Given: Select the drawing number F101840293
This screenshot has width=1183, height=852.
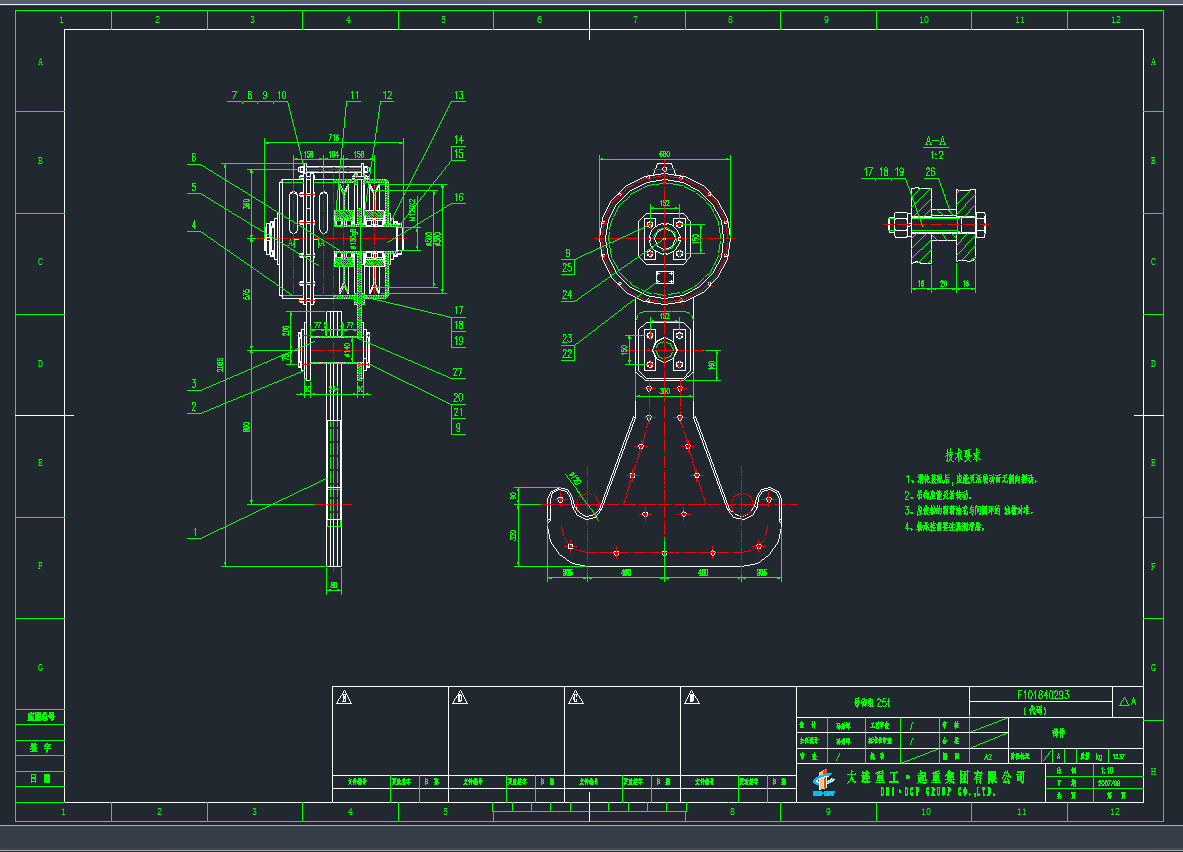Looking at the screenshot, I should (1043, 694).
